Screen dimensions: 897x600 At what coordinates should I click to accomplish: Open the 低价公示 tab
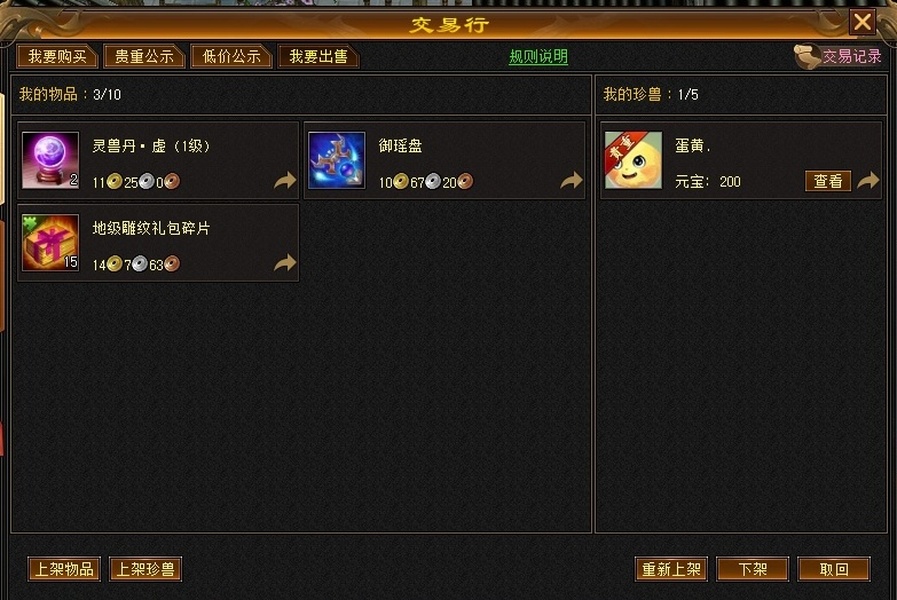click(x=231, y=57)
